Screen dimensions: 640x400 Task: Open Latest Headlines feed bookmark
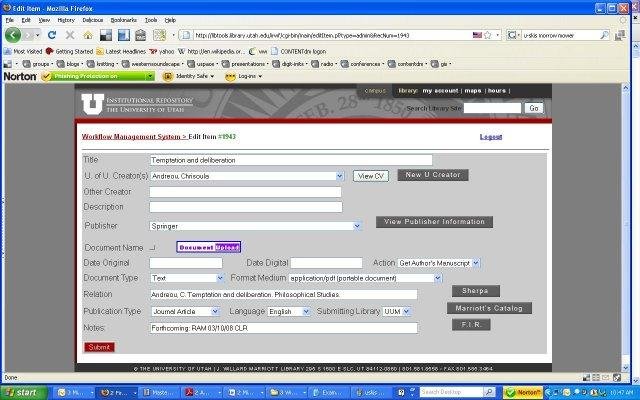pyautogui.click(x=121, y=51)
